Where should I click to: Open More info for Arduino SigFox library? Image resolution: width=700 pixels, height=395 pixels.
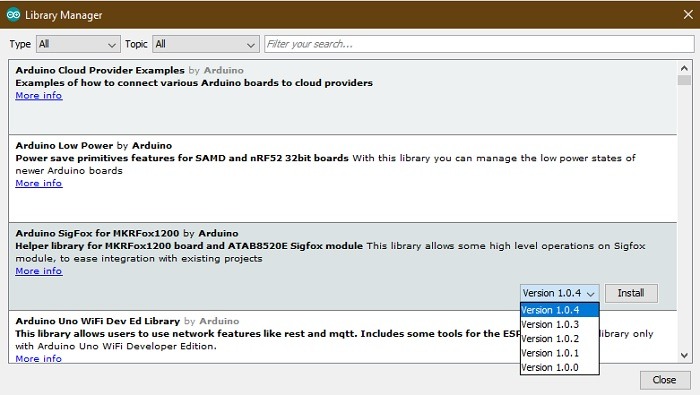[x=39, y=271]
